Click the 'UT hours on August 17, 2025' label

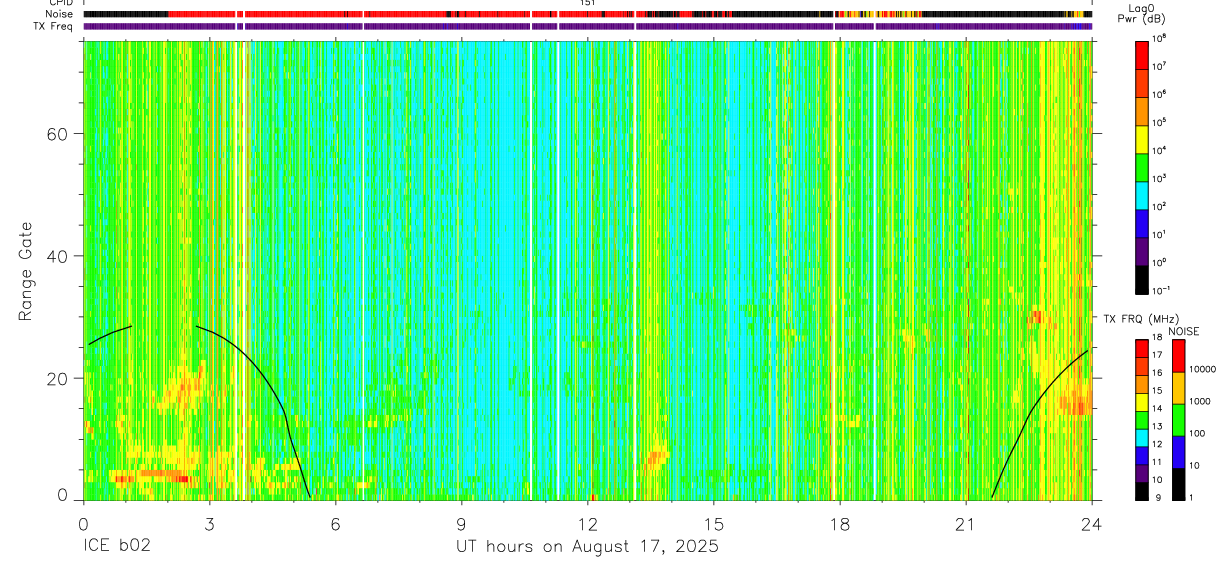pos(588,546)
